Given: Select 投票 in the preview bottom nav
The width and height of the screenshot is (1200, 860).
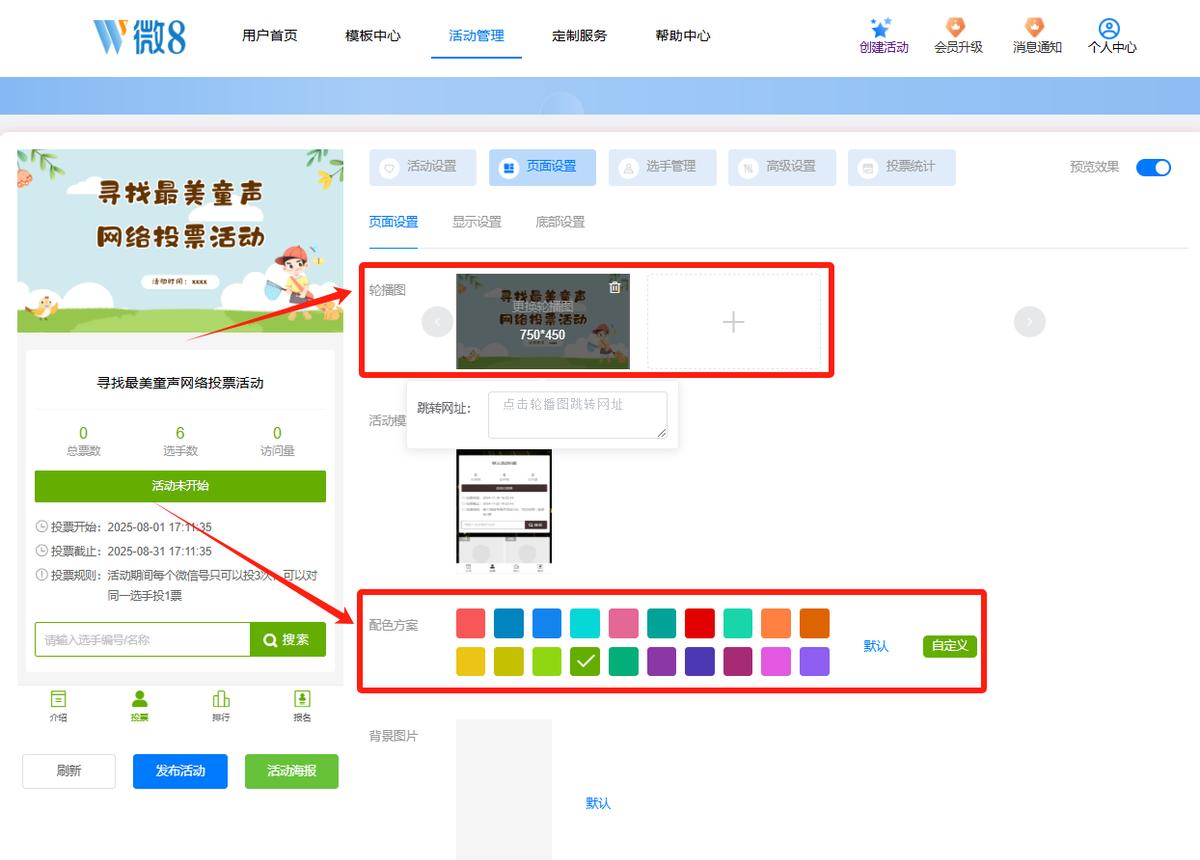Looking at the screenshot, I should [x=140, y=705].
